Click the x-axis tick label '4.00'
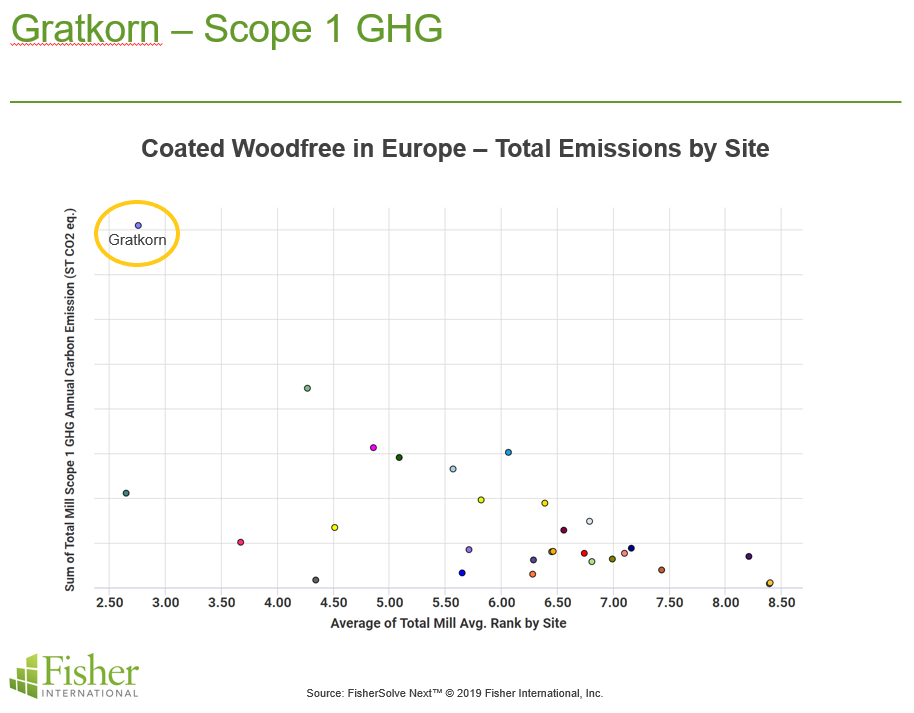The width and height of the screenshot is (914, 713). click(x=277, y=603)
